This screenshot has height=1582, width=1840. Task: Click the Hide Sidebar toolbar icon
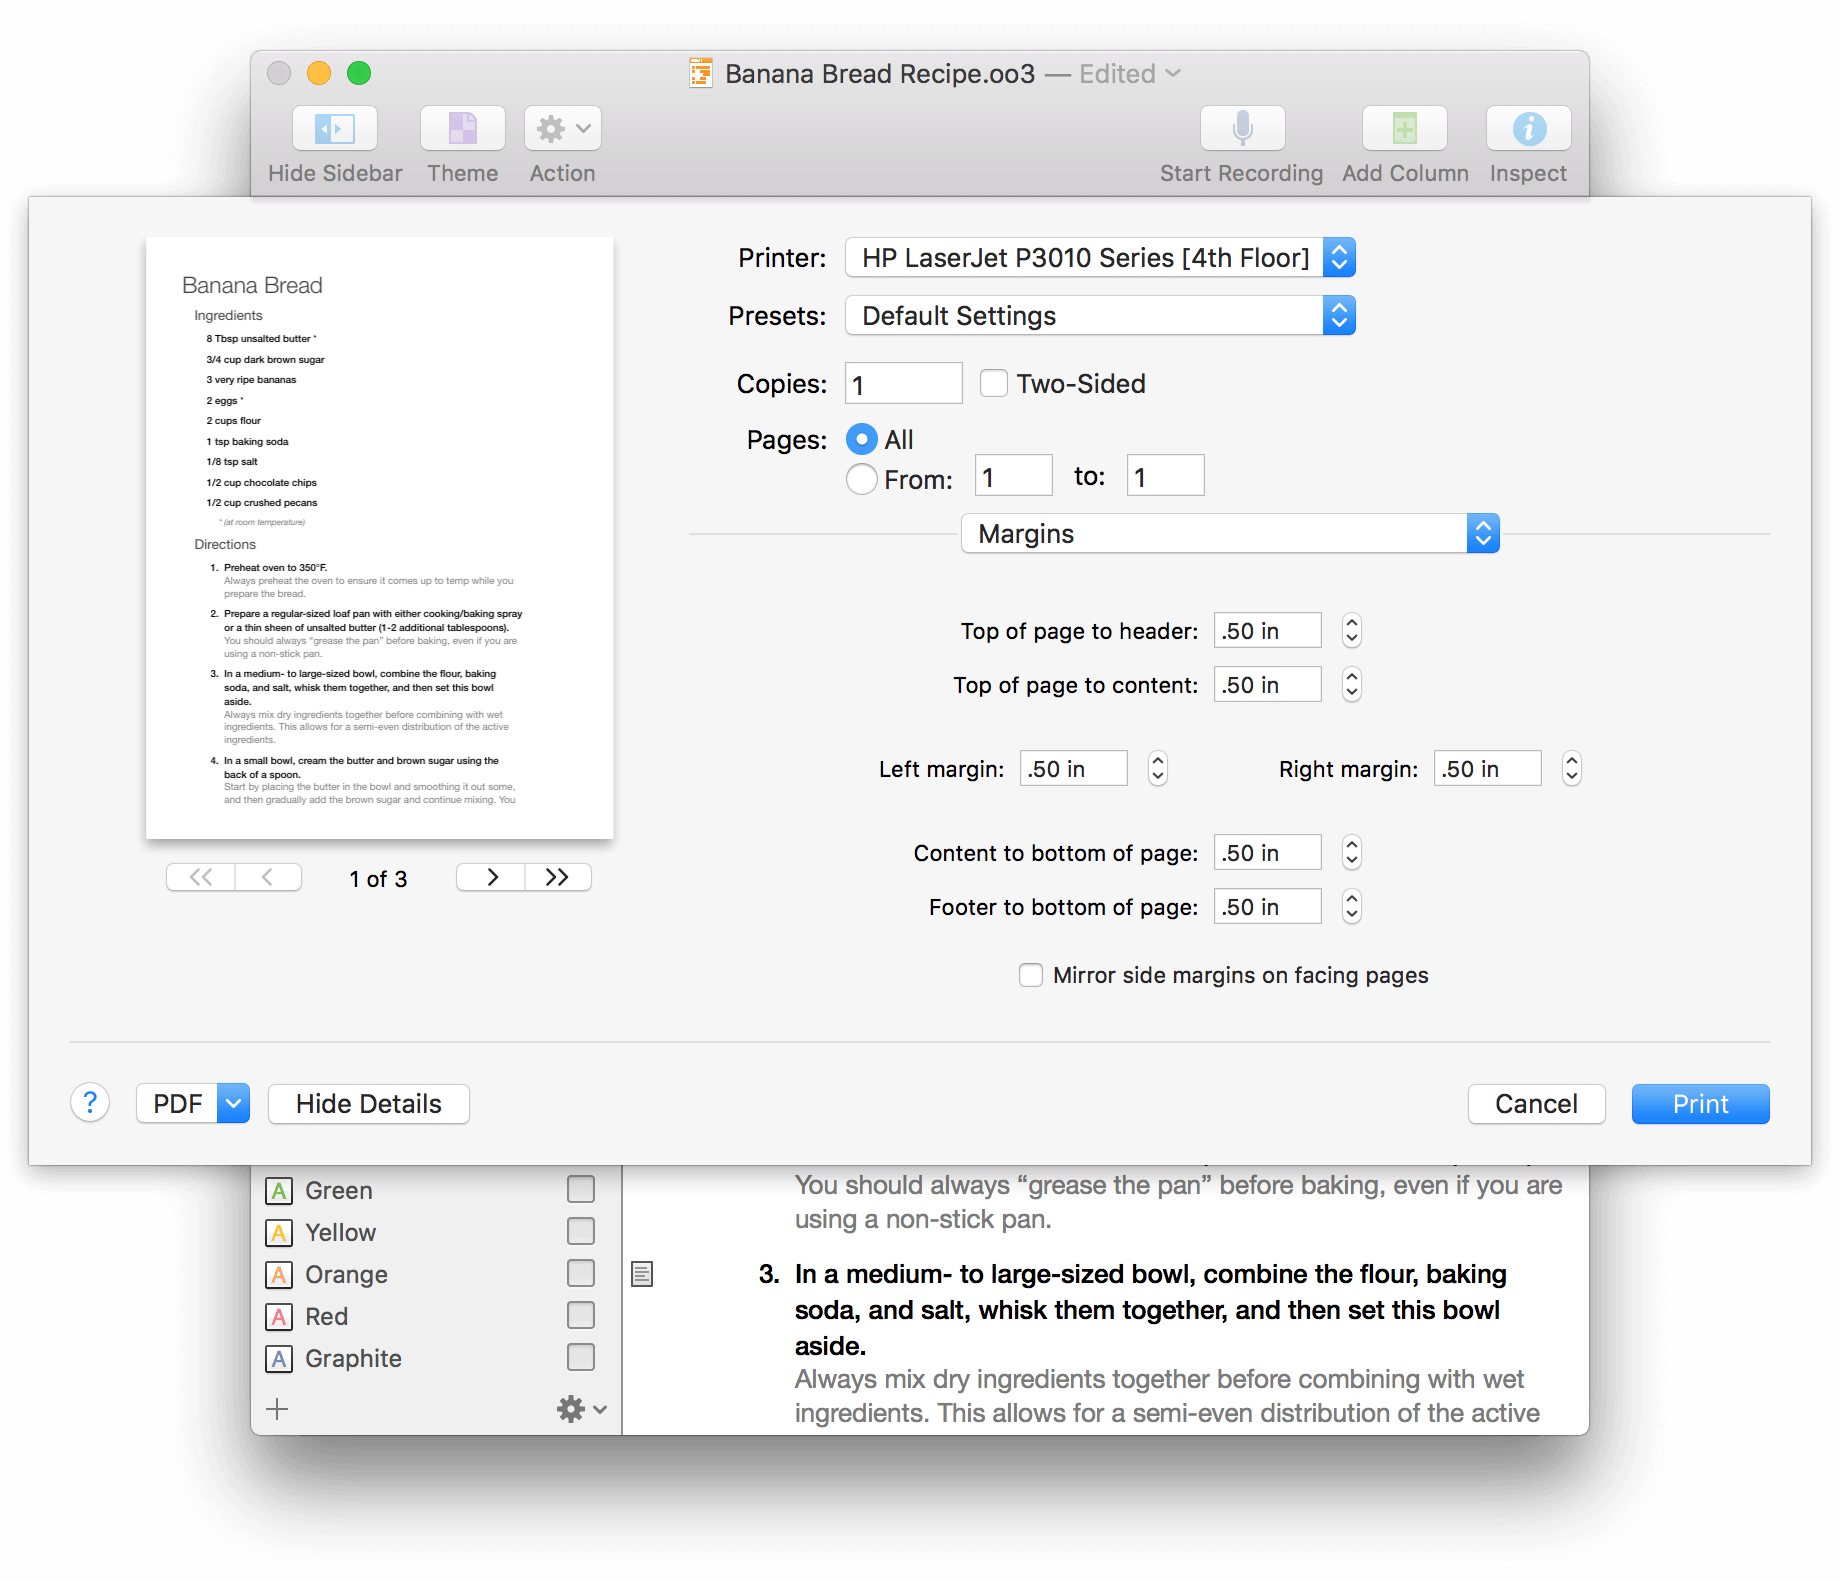pyautogui.click(x=334, y=128)
